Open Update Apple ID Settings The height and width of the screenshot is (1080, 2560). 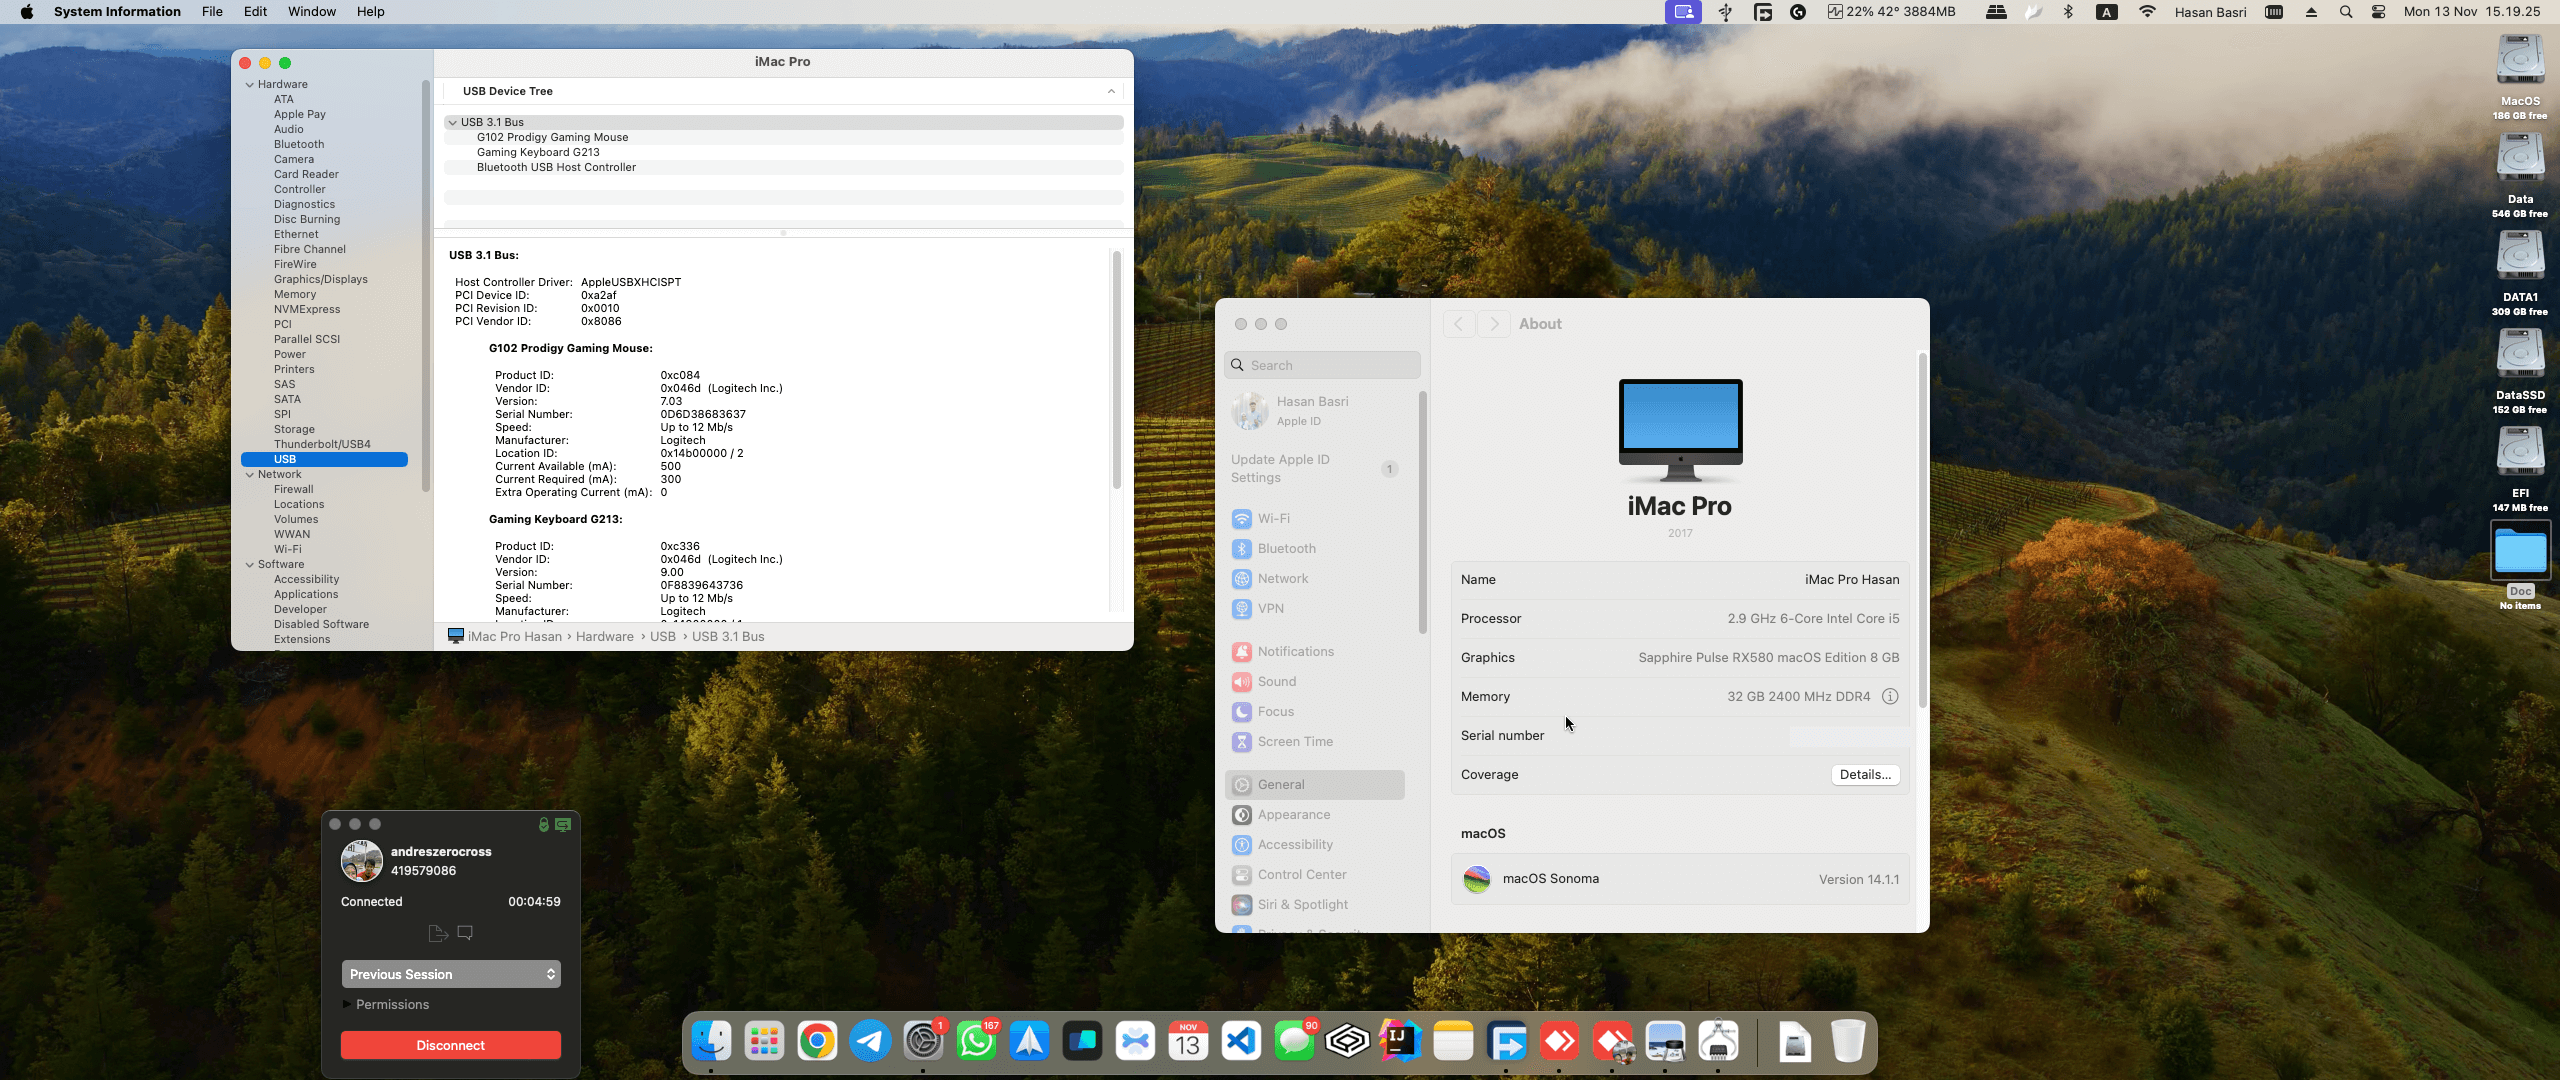click(x=1315, y=469)
